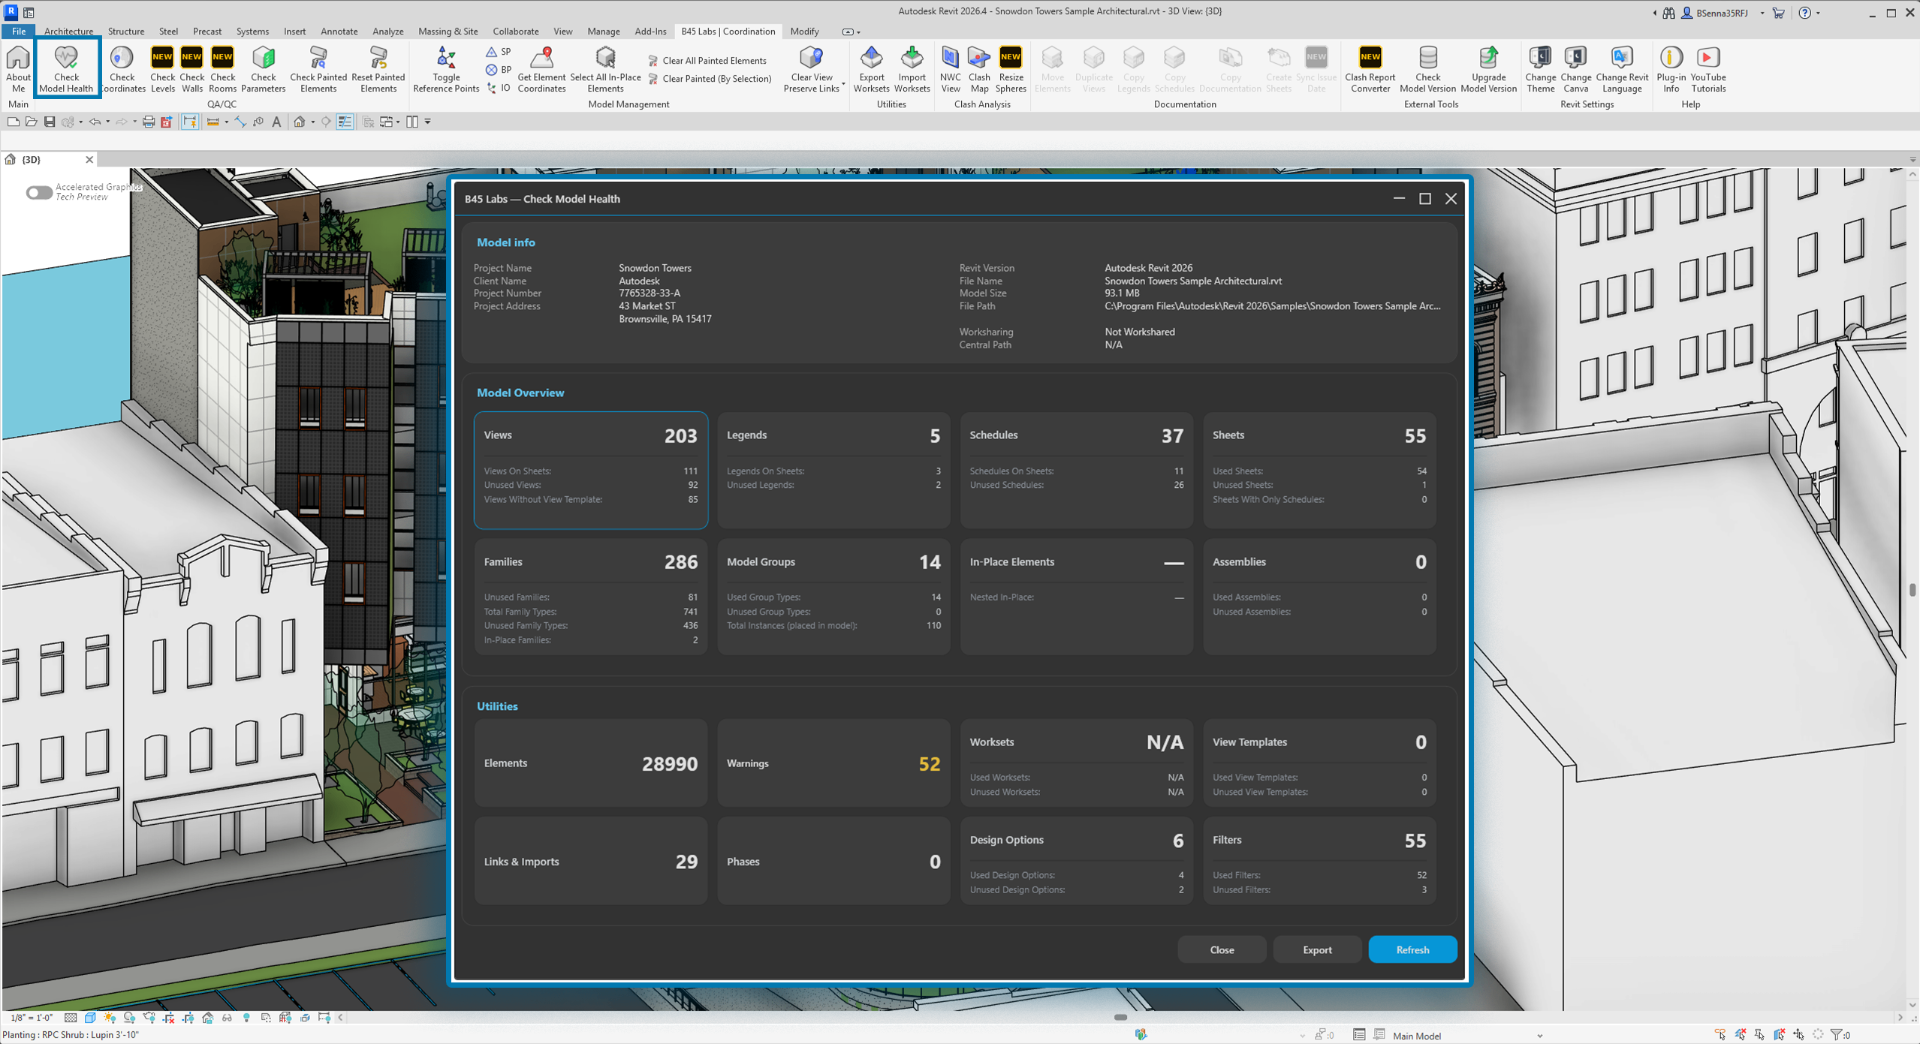Click the Change Theme icon

[1540, 69]
